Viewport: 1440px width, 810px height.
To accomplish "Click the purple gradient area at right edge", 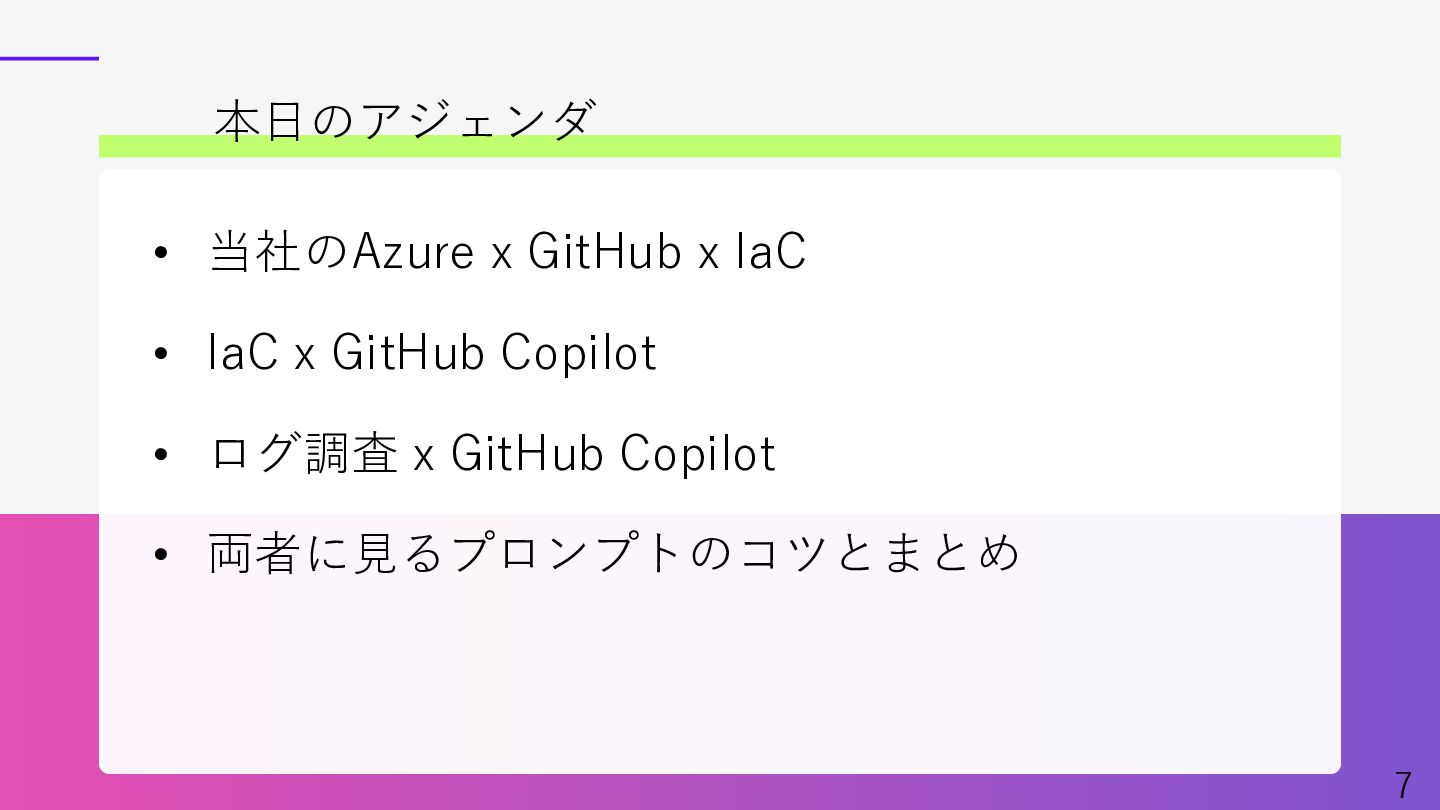I will pyautogui.click(x=1390, y=640).
